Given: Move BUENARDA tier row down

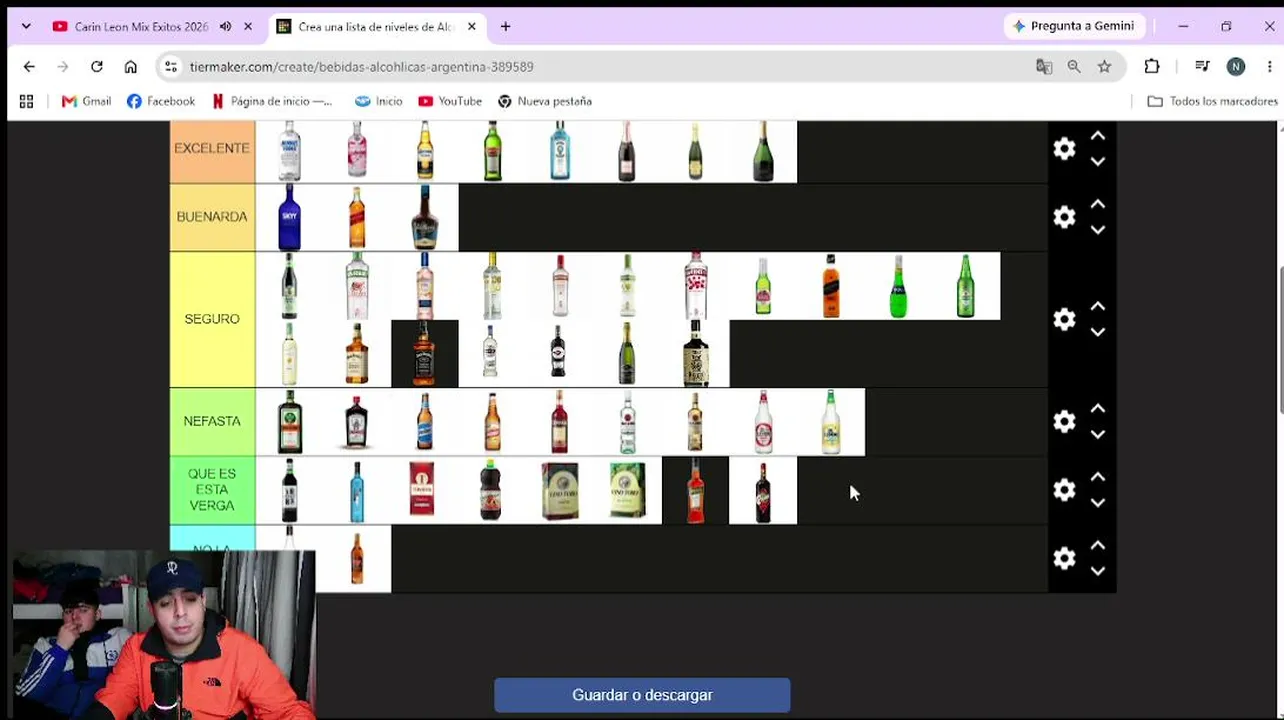Looking at the screenshot, I should [x=1097, y=229].
